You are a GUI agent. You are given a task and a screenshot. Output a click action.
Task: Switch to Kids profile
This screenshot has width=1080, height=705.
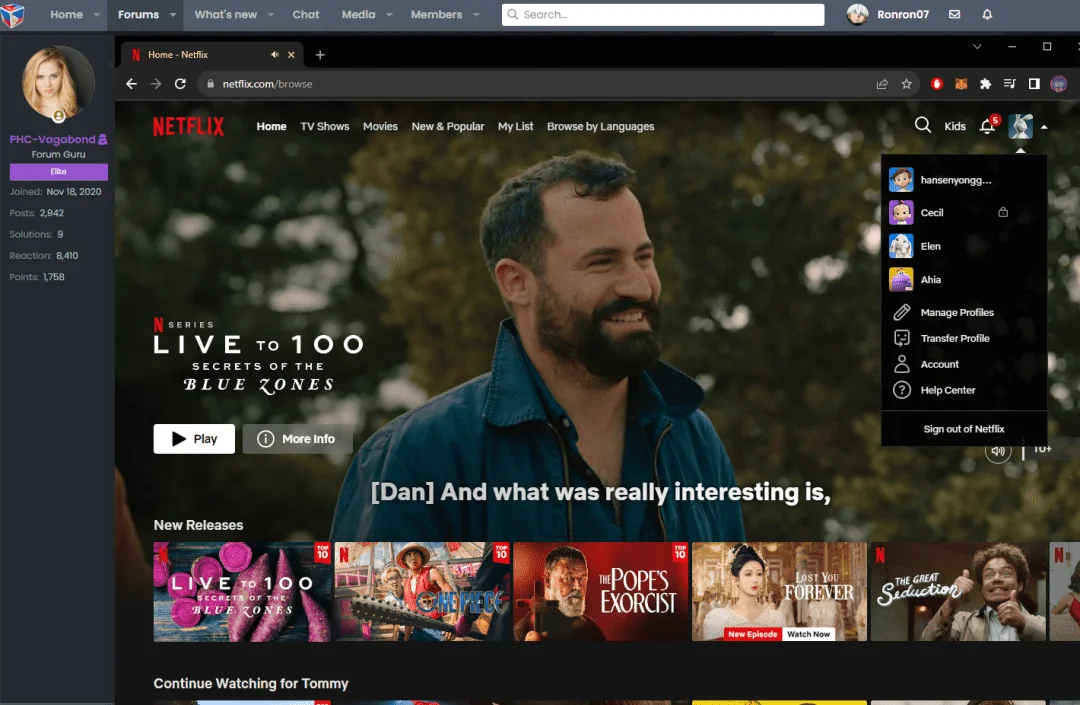click(x=955, y=126)
